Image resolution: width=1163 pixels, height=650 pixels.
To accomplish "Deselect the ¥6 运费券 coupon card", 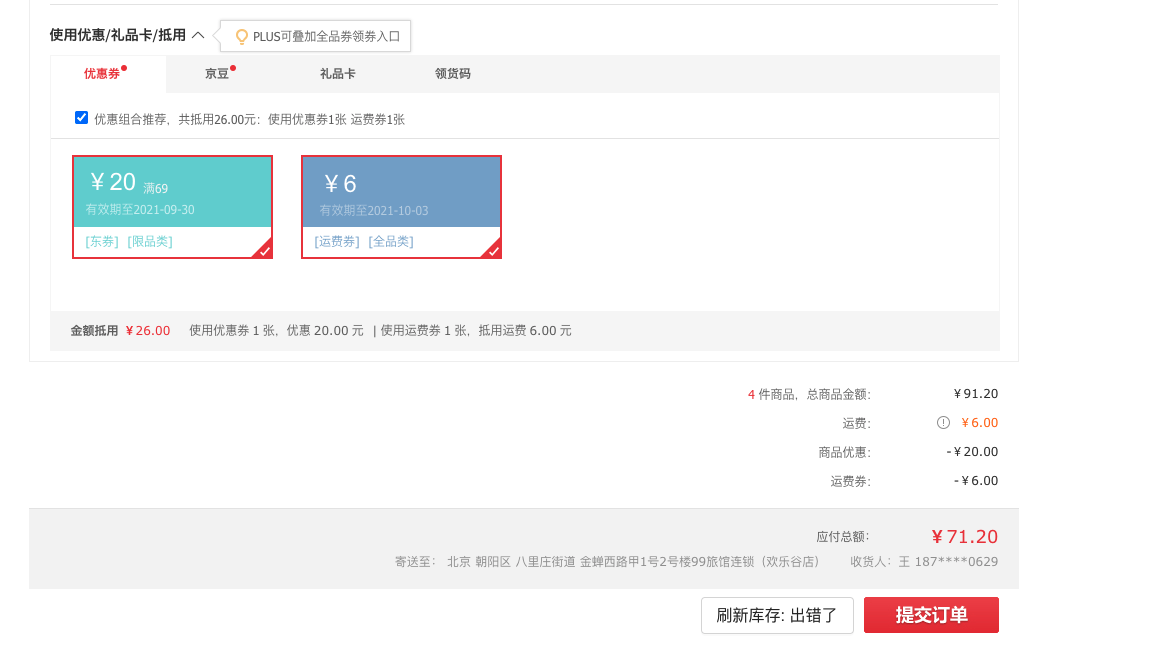I will point(401,207).
